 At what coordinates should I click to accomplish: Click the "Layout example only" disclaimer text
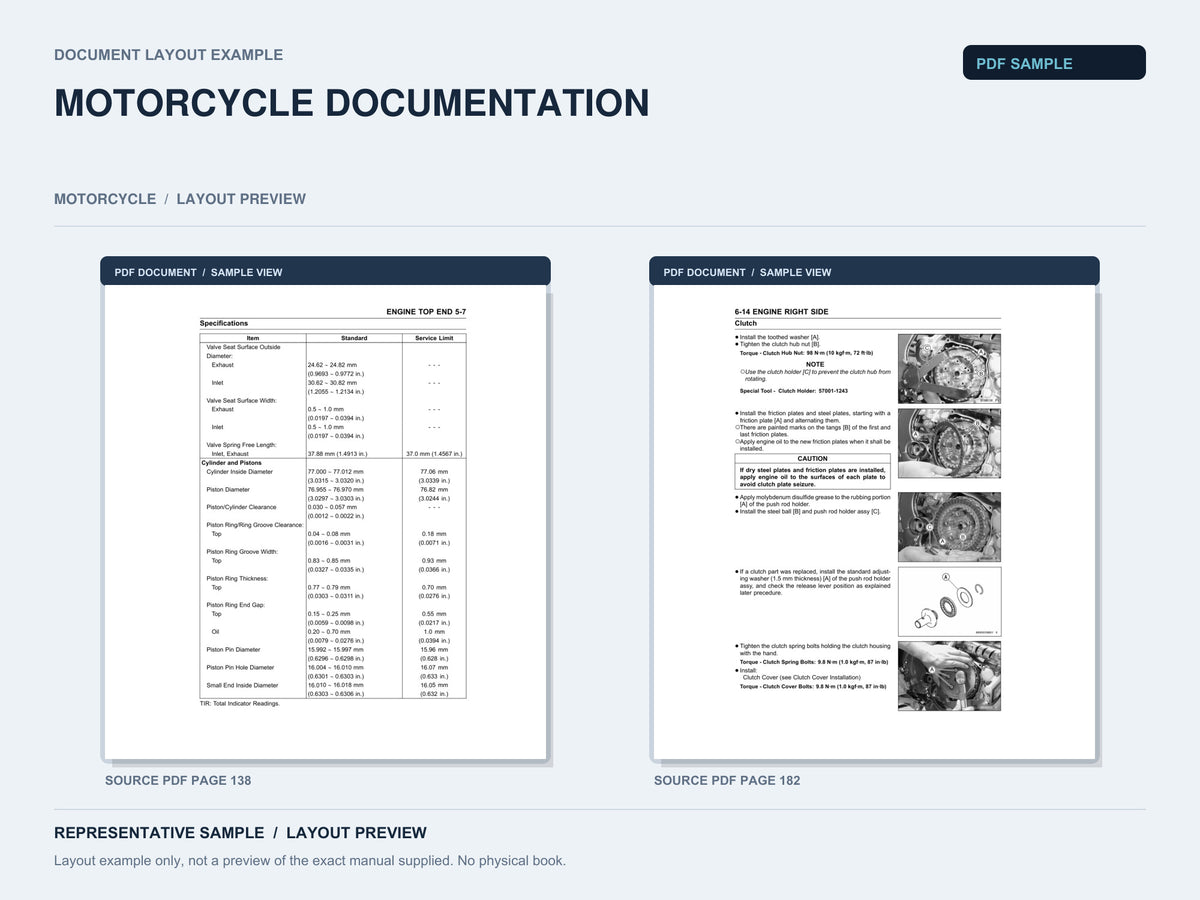(310, 860)
